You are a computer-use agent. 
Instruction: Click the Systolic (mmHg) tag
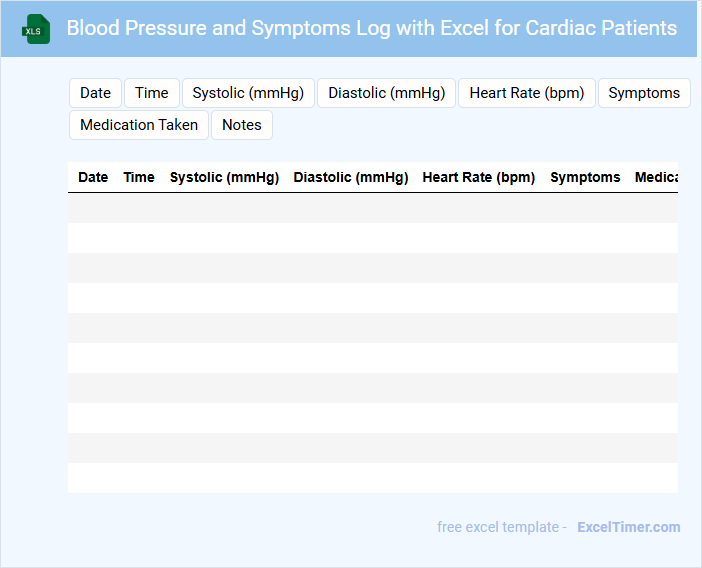(x=248, y=93)
